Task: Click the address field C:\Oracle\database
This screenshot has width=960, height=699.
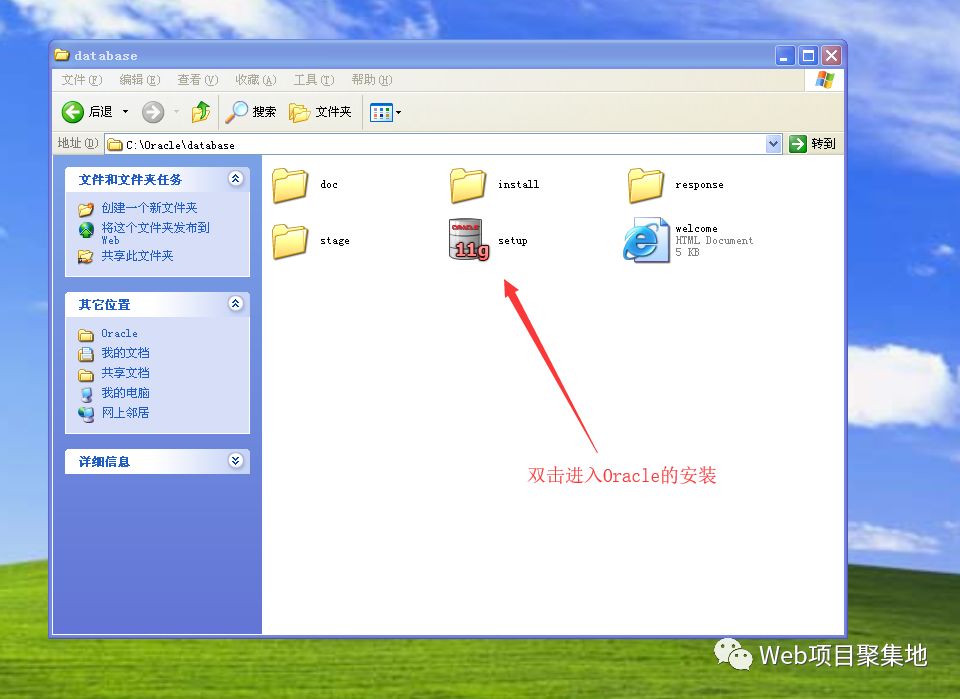Action: [x=435, y=144]
